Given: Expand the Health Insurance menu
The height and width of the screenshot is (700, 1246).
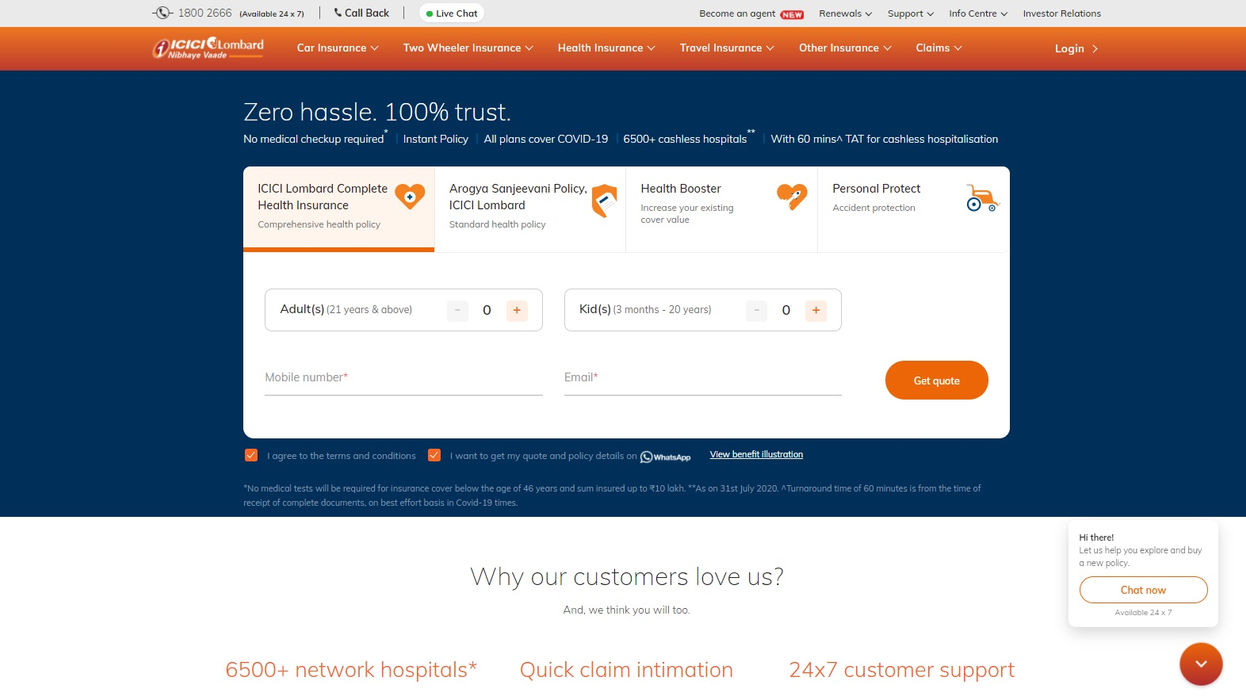Looking at the screenshot, I should pos(607,48).
